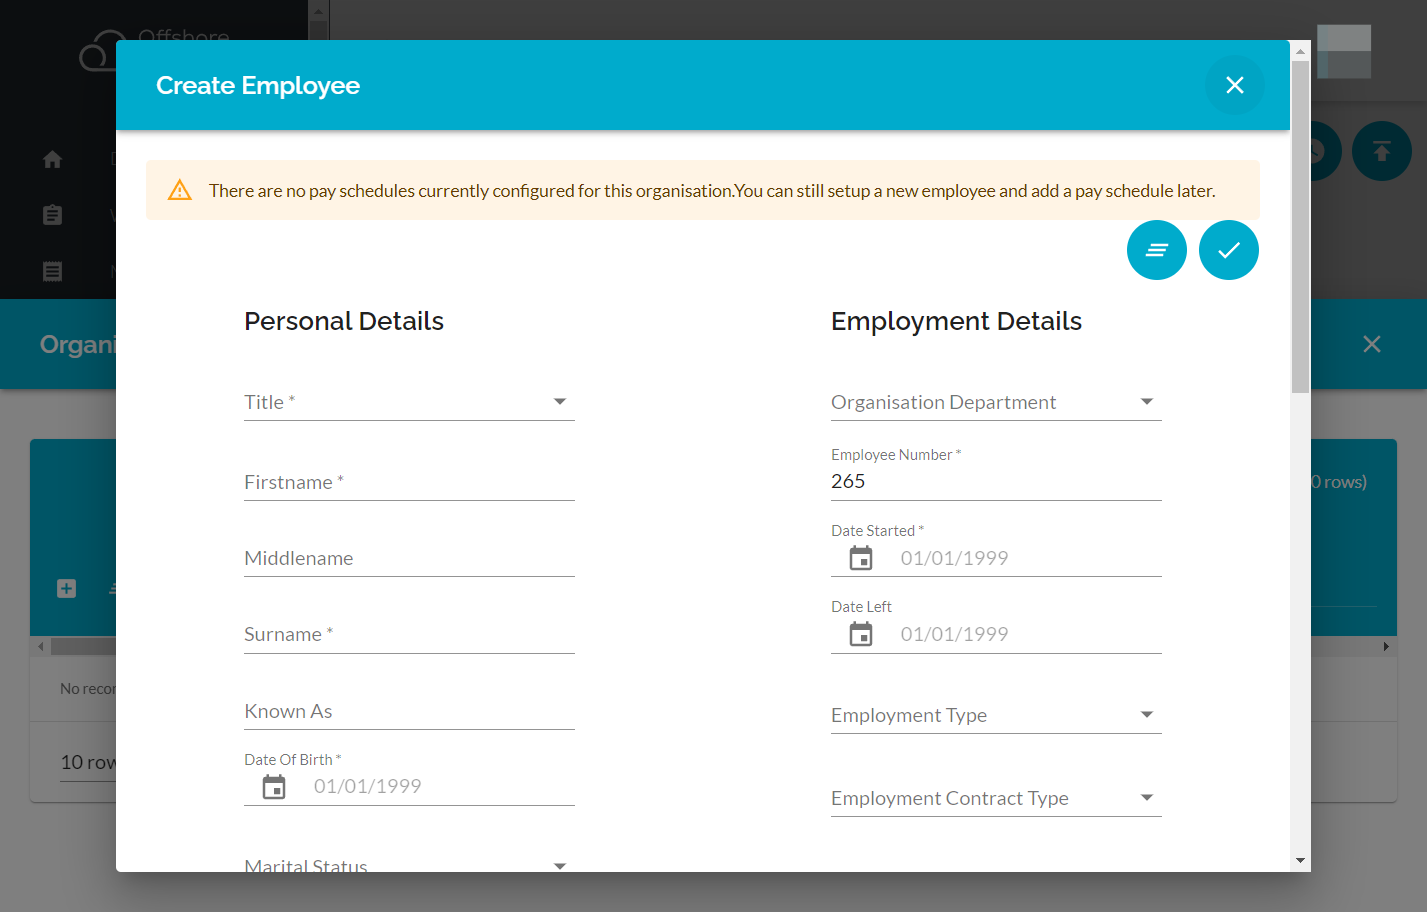This screenshot has width=1427, height=912.
Task: Open the Date Started calendar picker
Action: coord(861,558)
